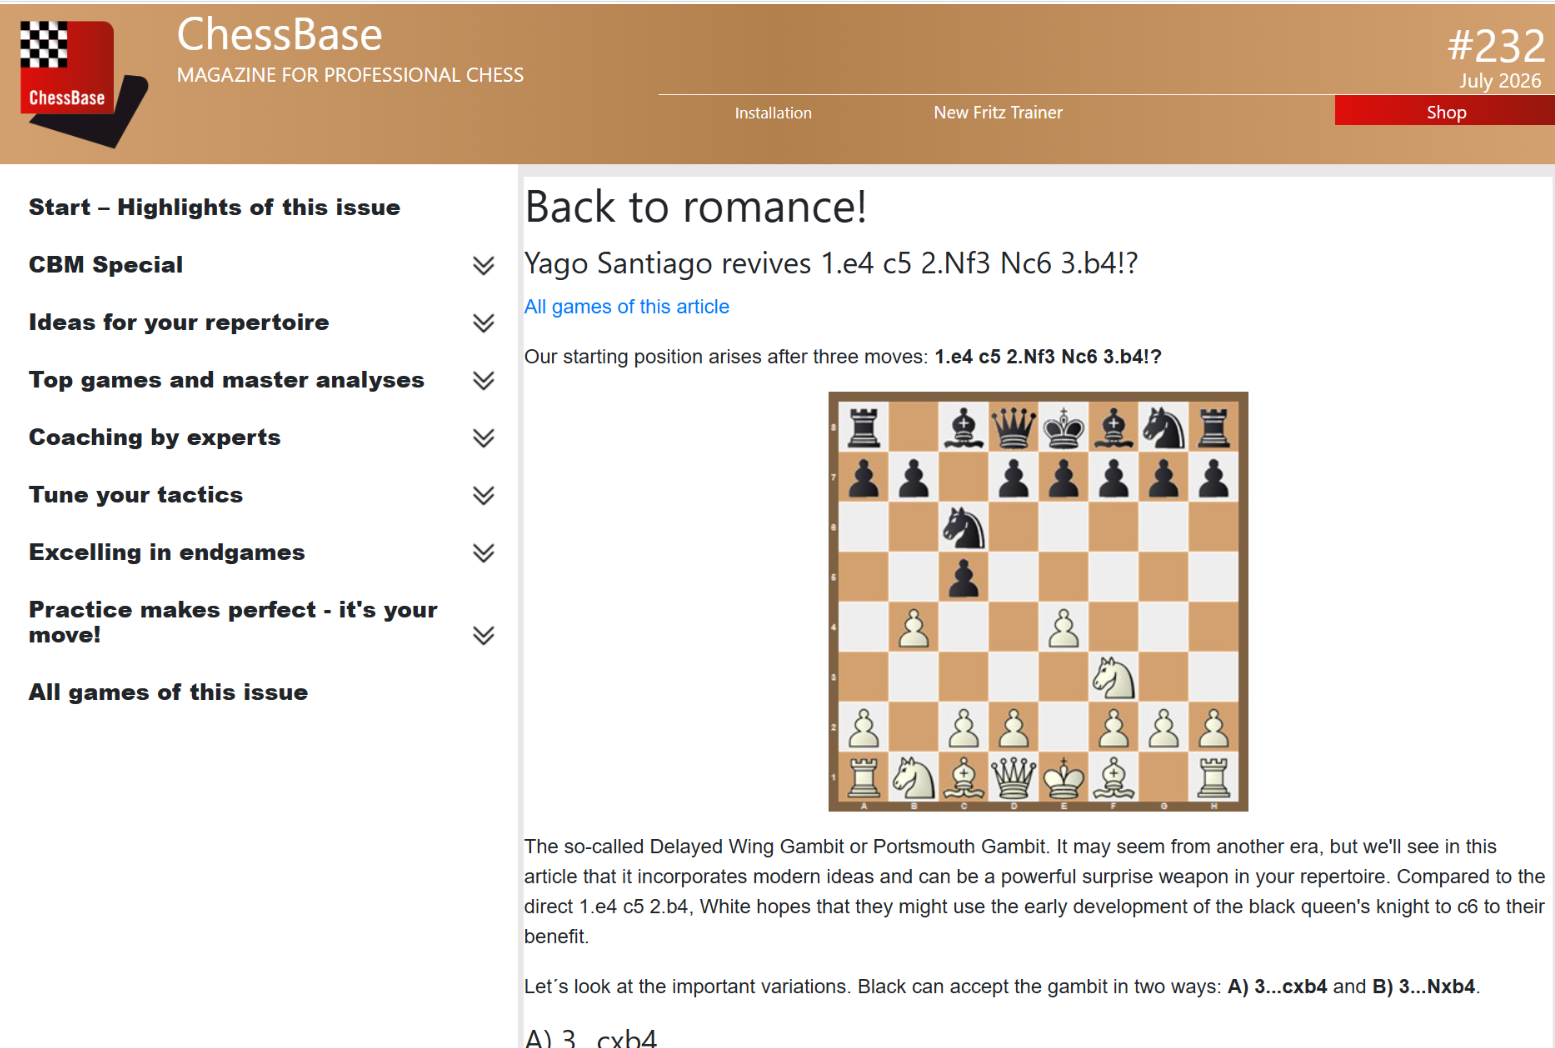
Task: Click the black pawn on c5
Action: [964, 577]
